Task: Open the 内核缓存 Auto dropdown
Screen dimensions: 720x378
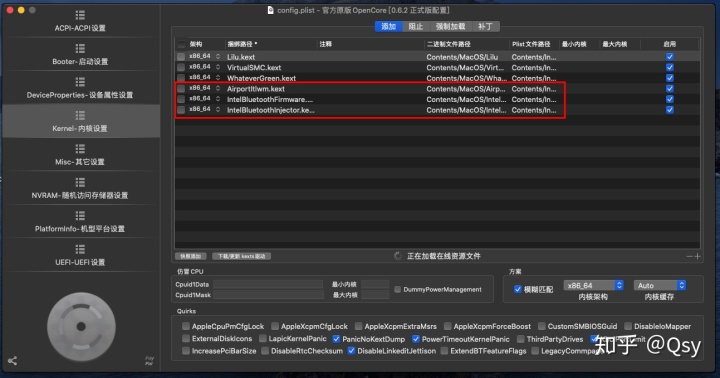Action: [x=659, y=285]
